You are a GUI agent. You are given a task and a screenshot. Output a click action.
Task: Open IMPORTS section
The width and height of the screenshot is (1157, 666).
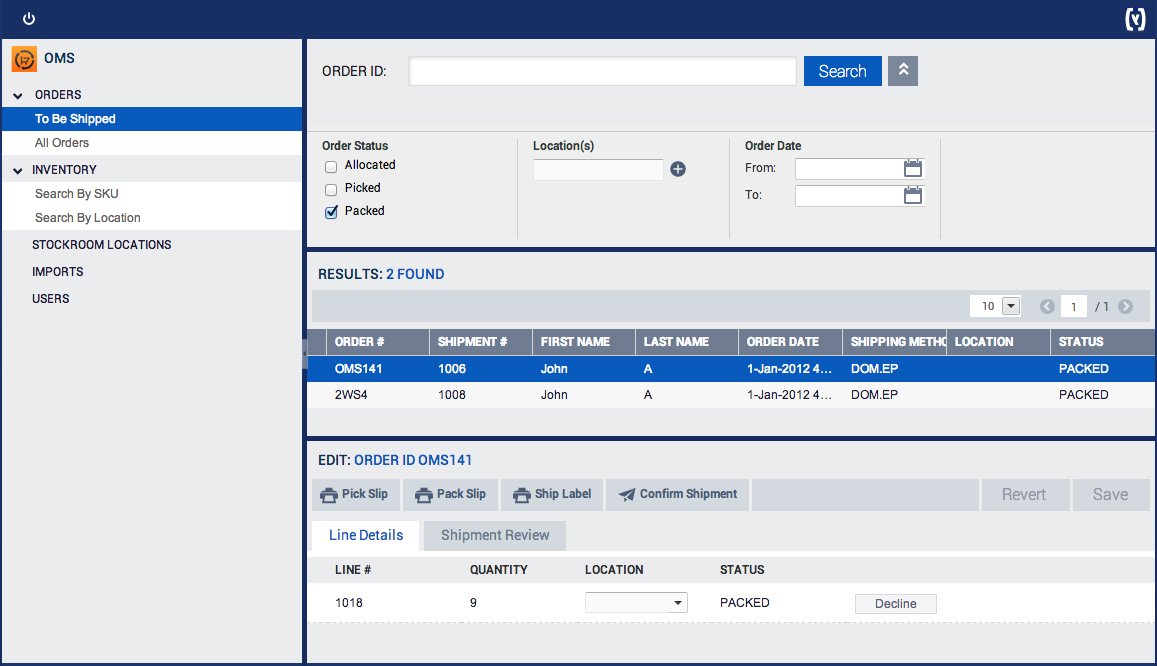tap(58, 271)
